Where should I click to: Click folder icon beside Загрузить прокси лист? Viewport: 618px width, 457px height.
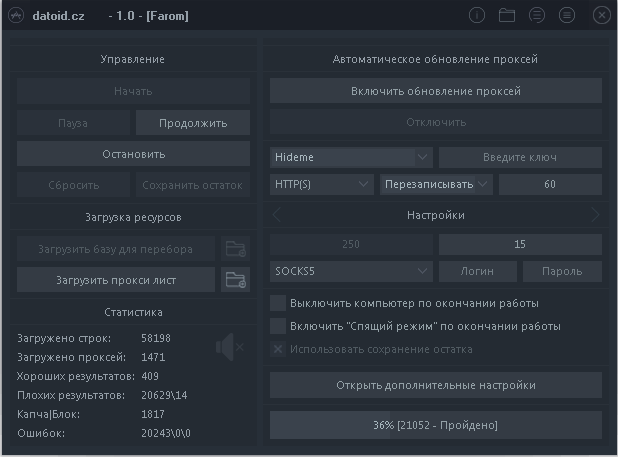(235, 279)
